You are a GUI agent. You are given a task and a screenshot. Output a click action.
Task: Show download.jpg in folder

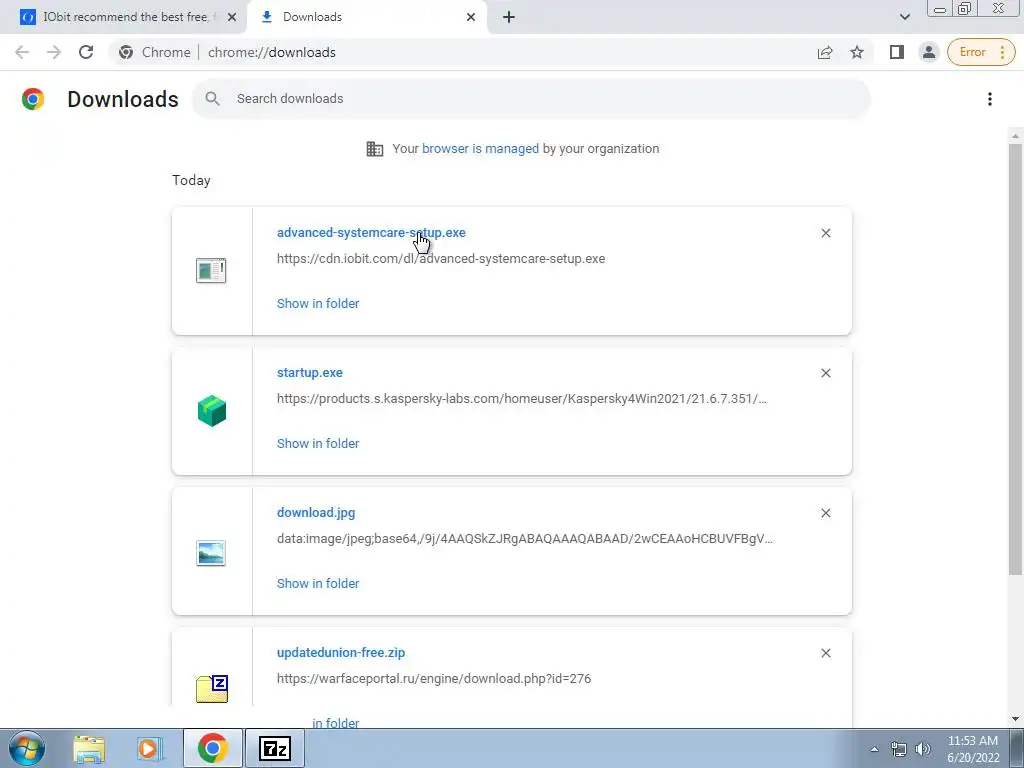[x=318, y=583]
